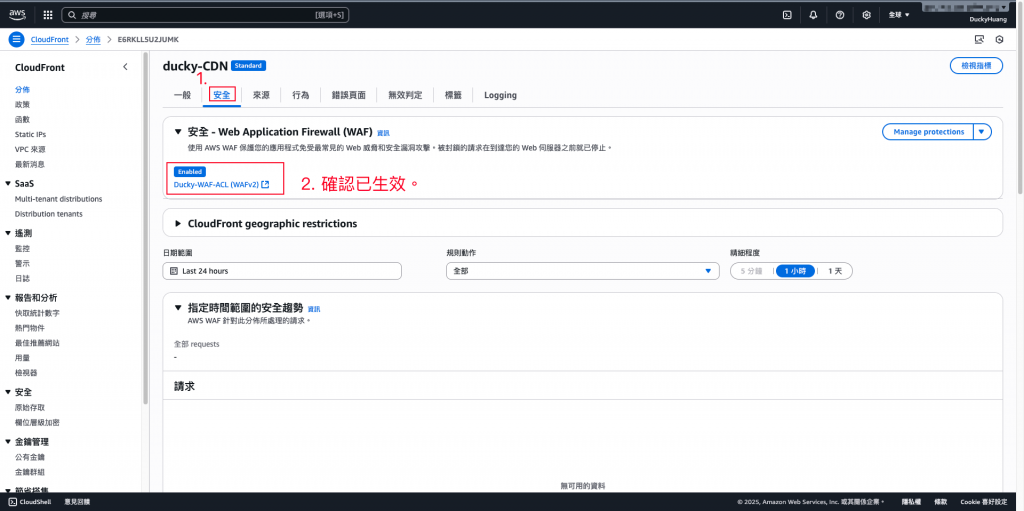Switch to the 標籤 tab
This screenshot has width=1024, height=511.
point(453,95)
